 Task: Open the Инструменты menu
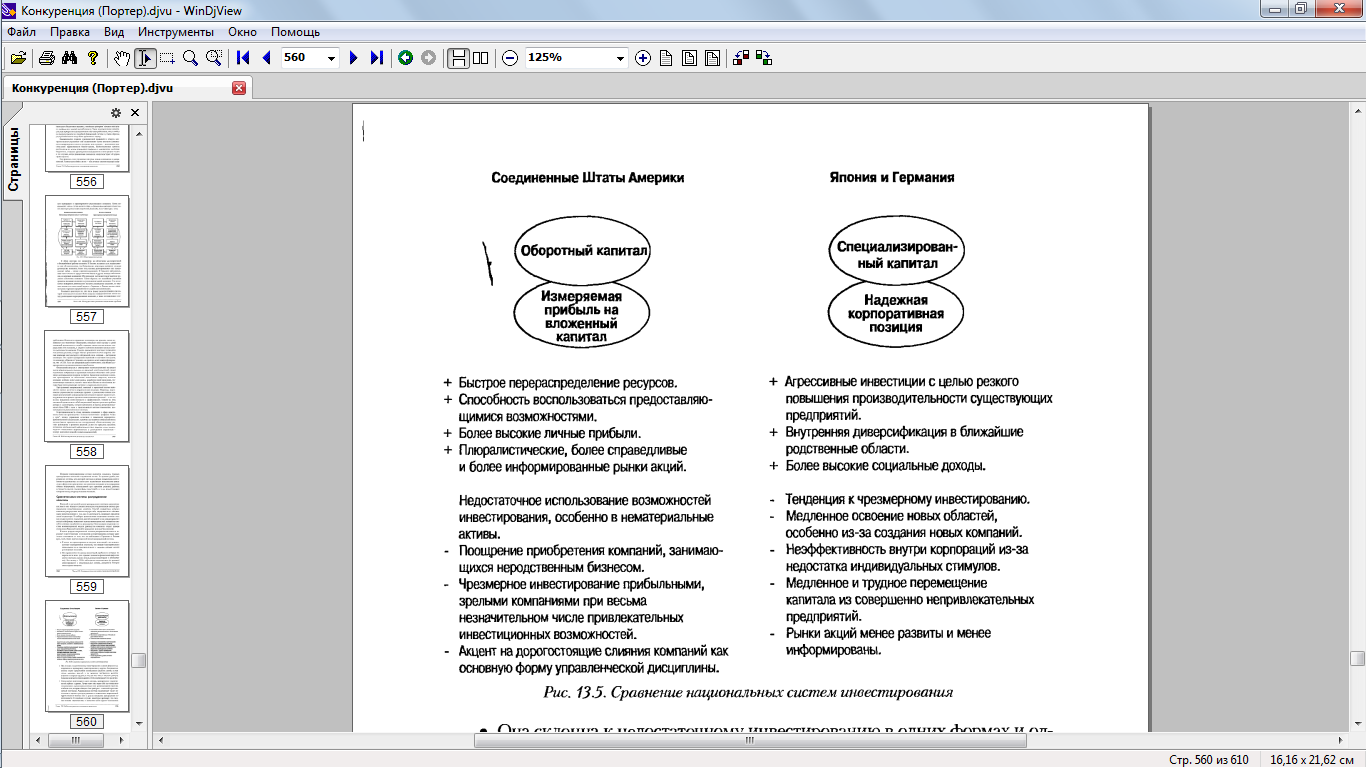pos(176,32)
